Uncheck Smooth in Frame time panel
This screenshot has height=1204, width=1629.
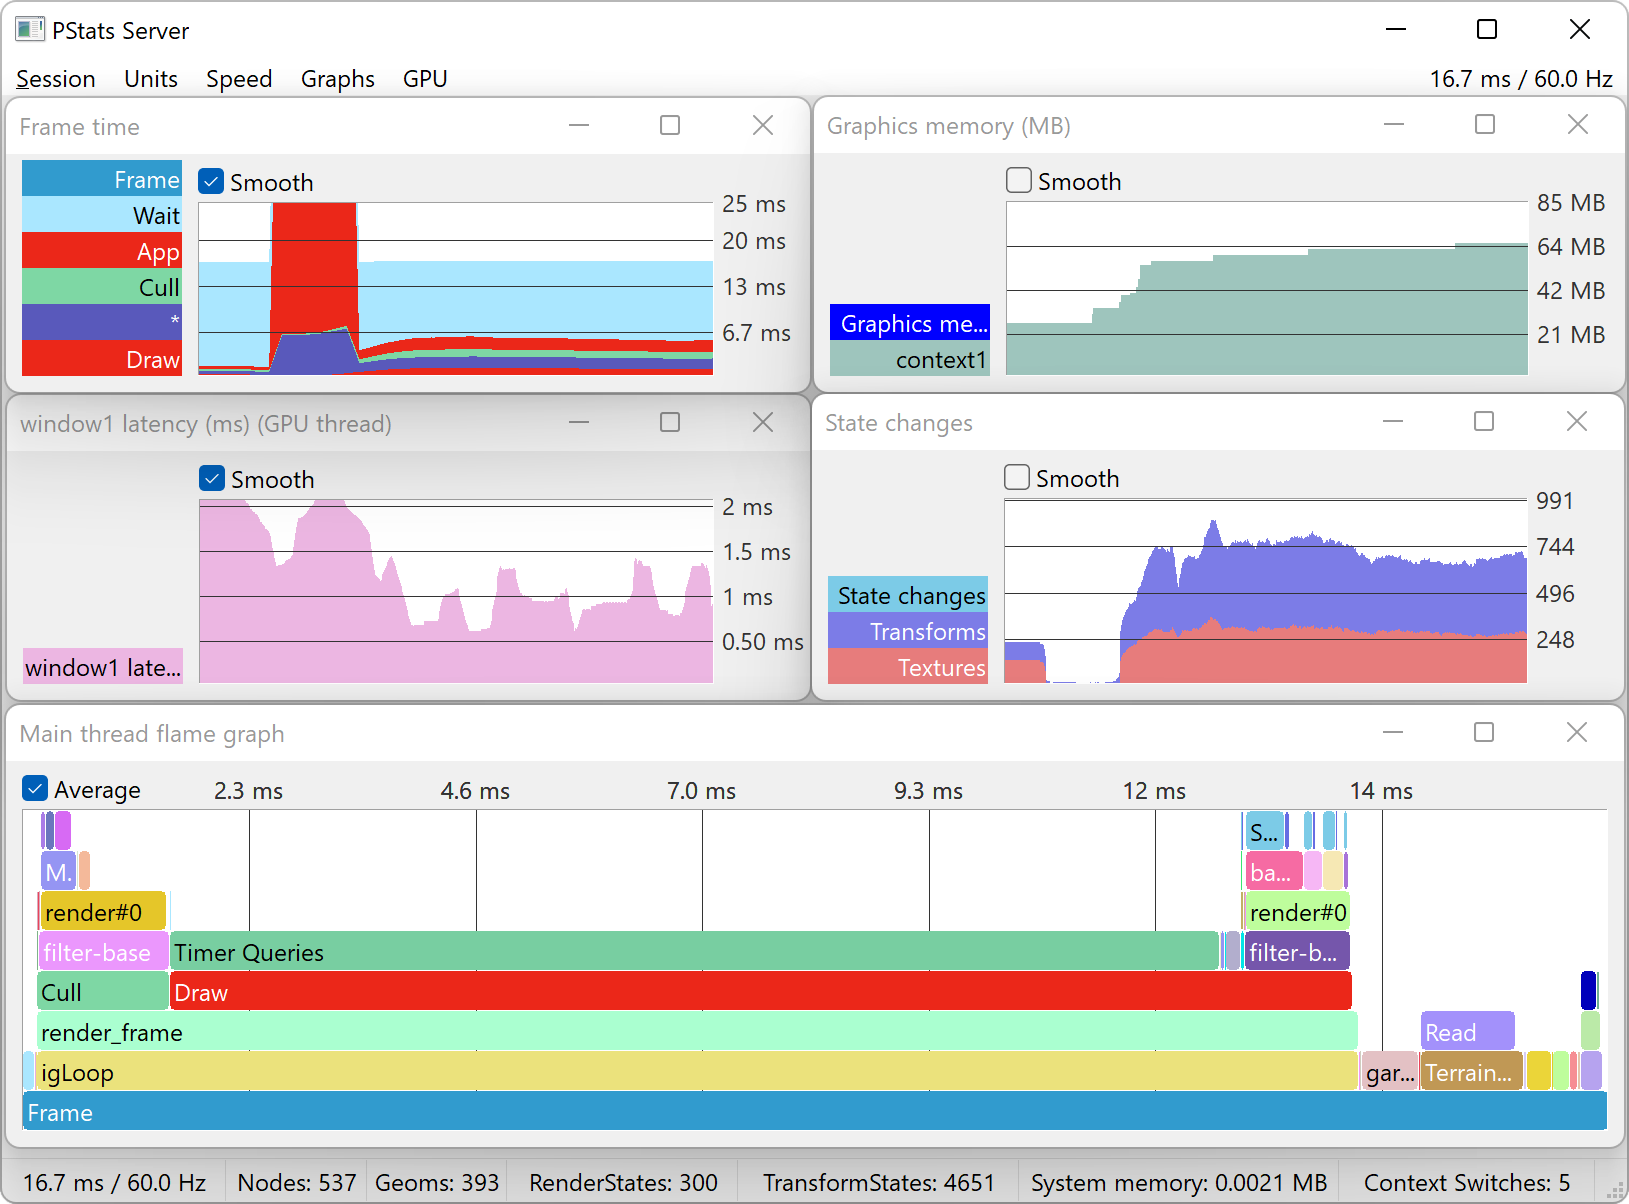click(x=211, y=182)
